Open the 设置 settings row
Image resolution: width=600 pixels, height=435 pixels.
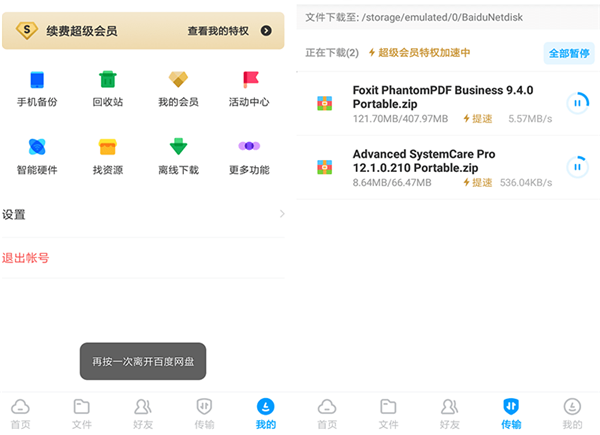click(143, 214)
